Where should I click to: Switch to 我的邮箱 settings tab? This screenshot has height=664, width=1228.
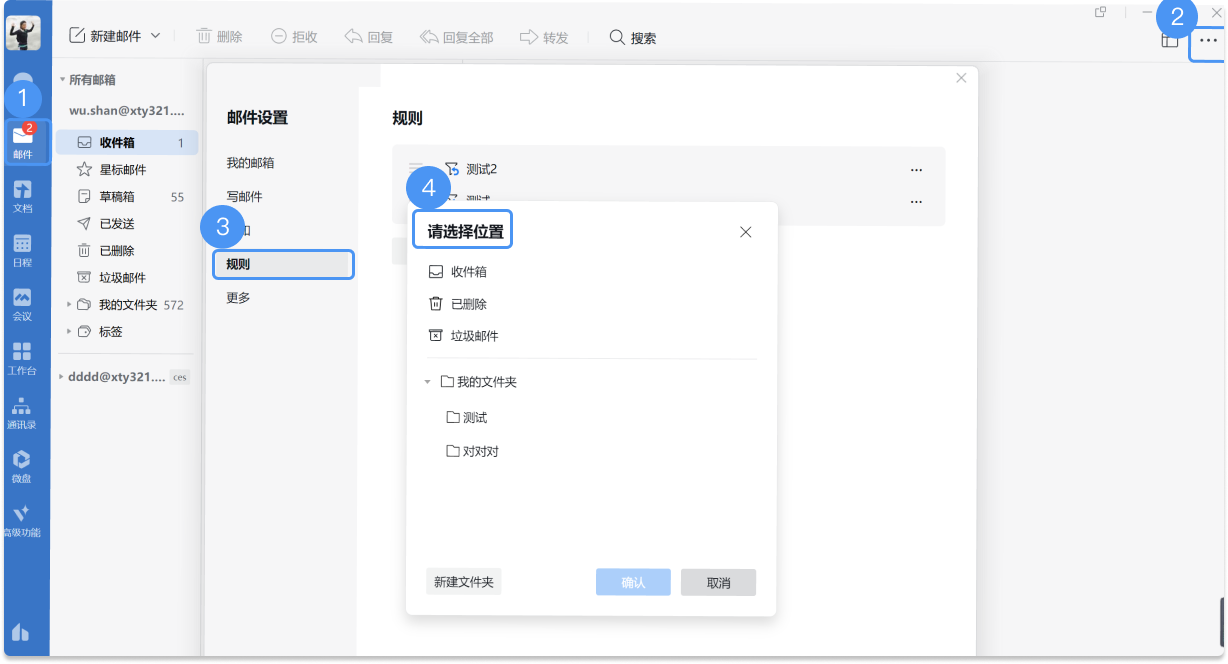250,163
